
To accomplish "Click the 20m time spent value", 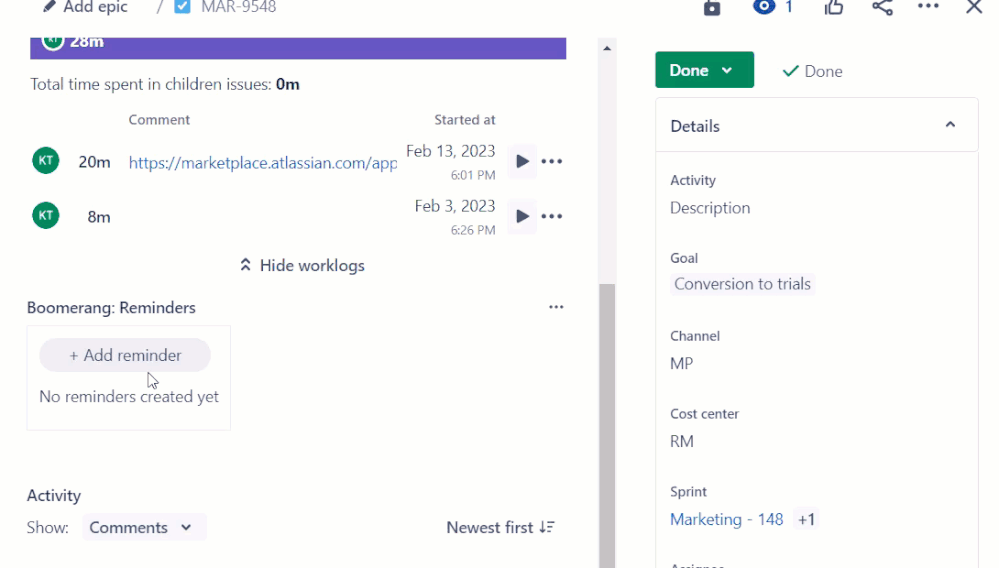I will (94, 162).
